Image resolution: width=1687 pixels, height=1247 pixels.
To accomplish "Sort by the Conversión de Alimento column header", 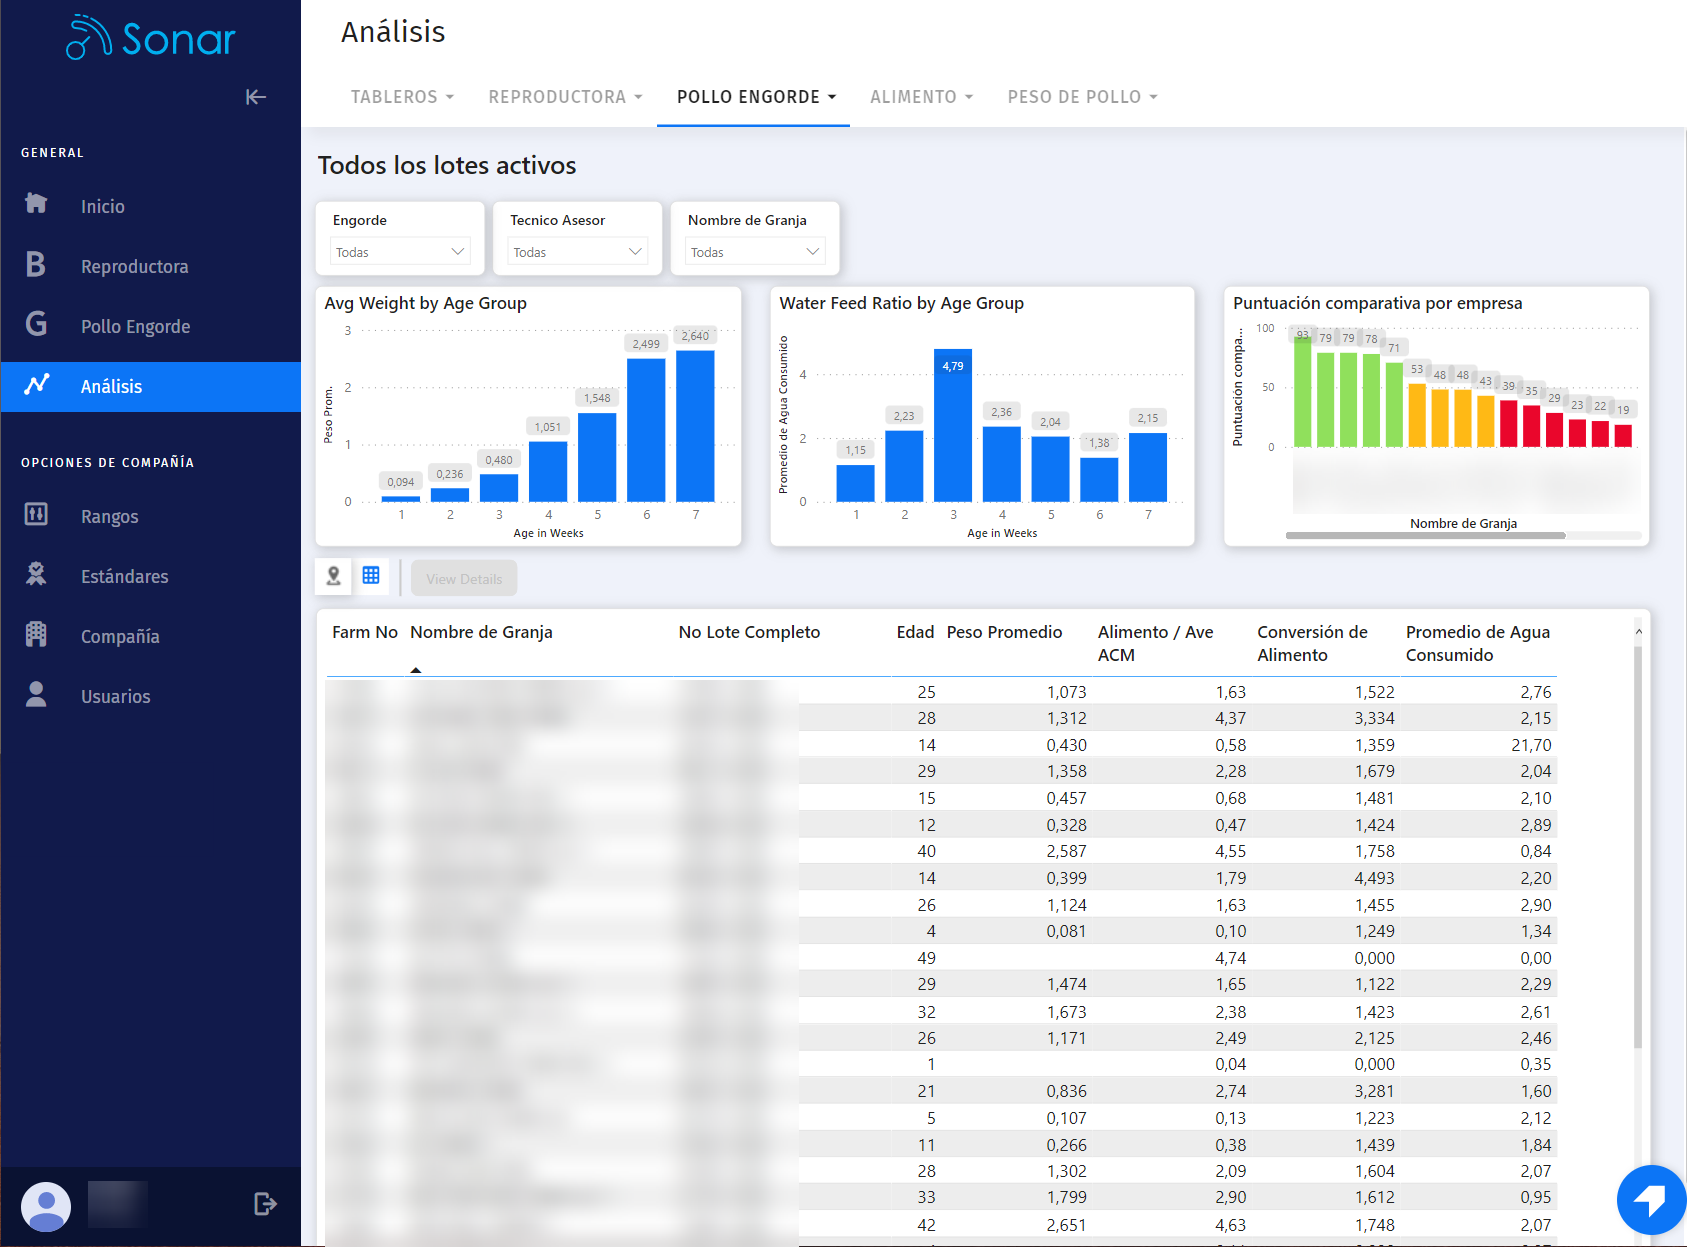I will (x=1312, y=643).
